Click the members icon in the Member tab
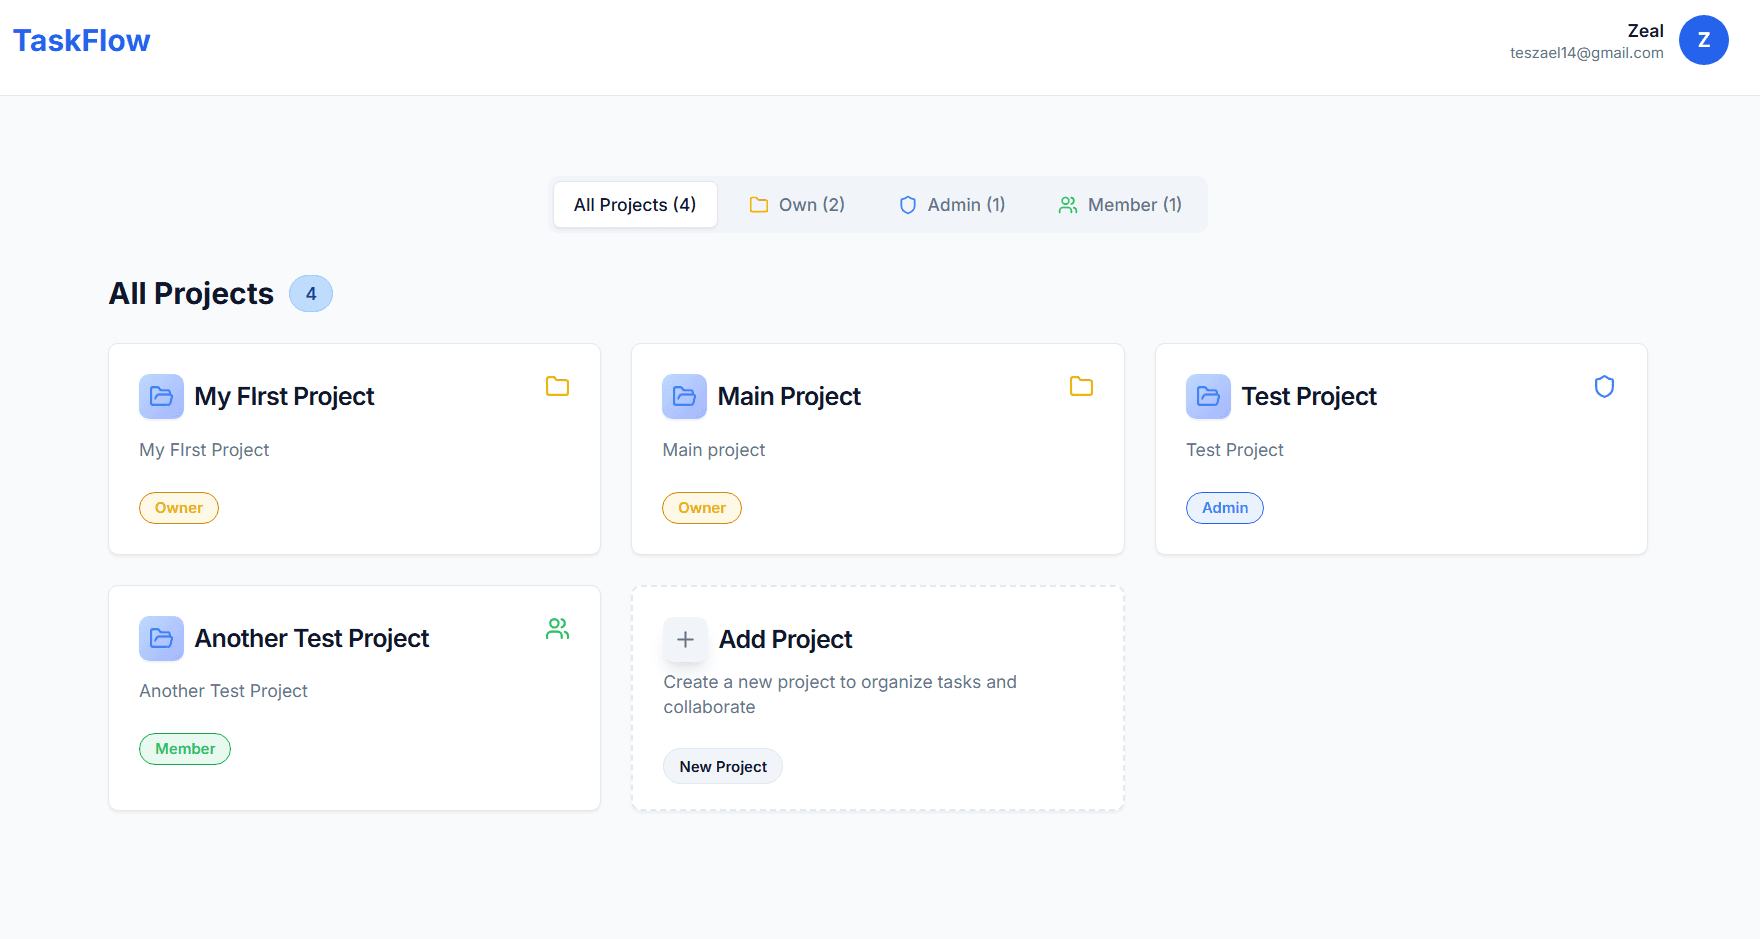Screen dimensions: 1760x939 point(1066,204)
